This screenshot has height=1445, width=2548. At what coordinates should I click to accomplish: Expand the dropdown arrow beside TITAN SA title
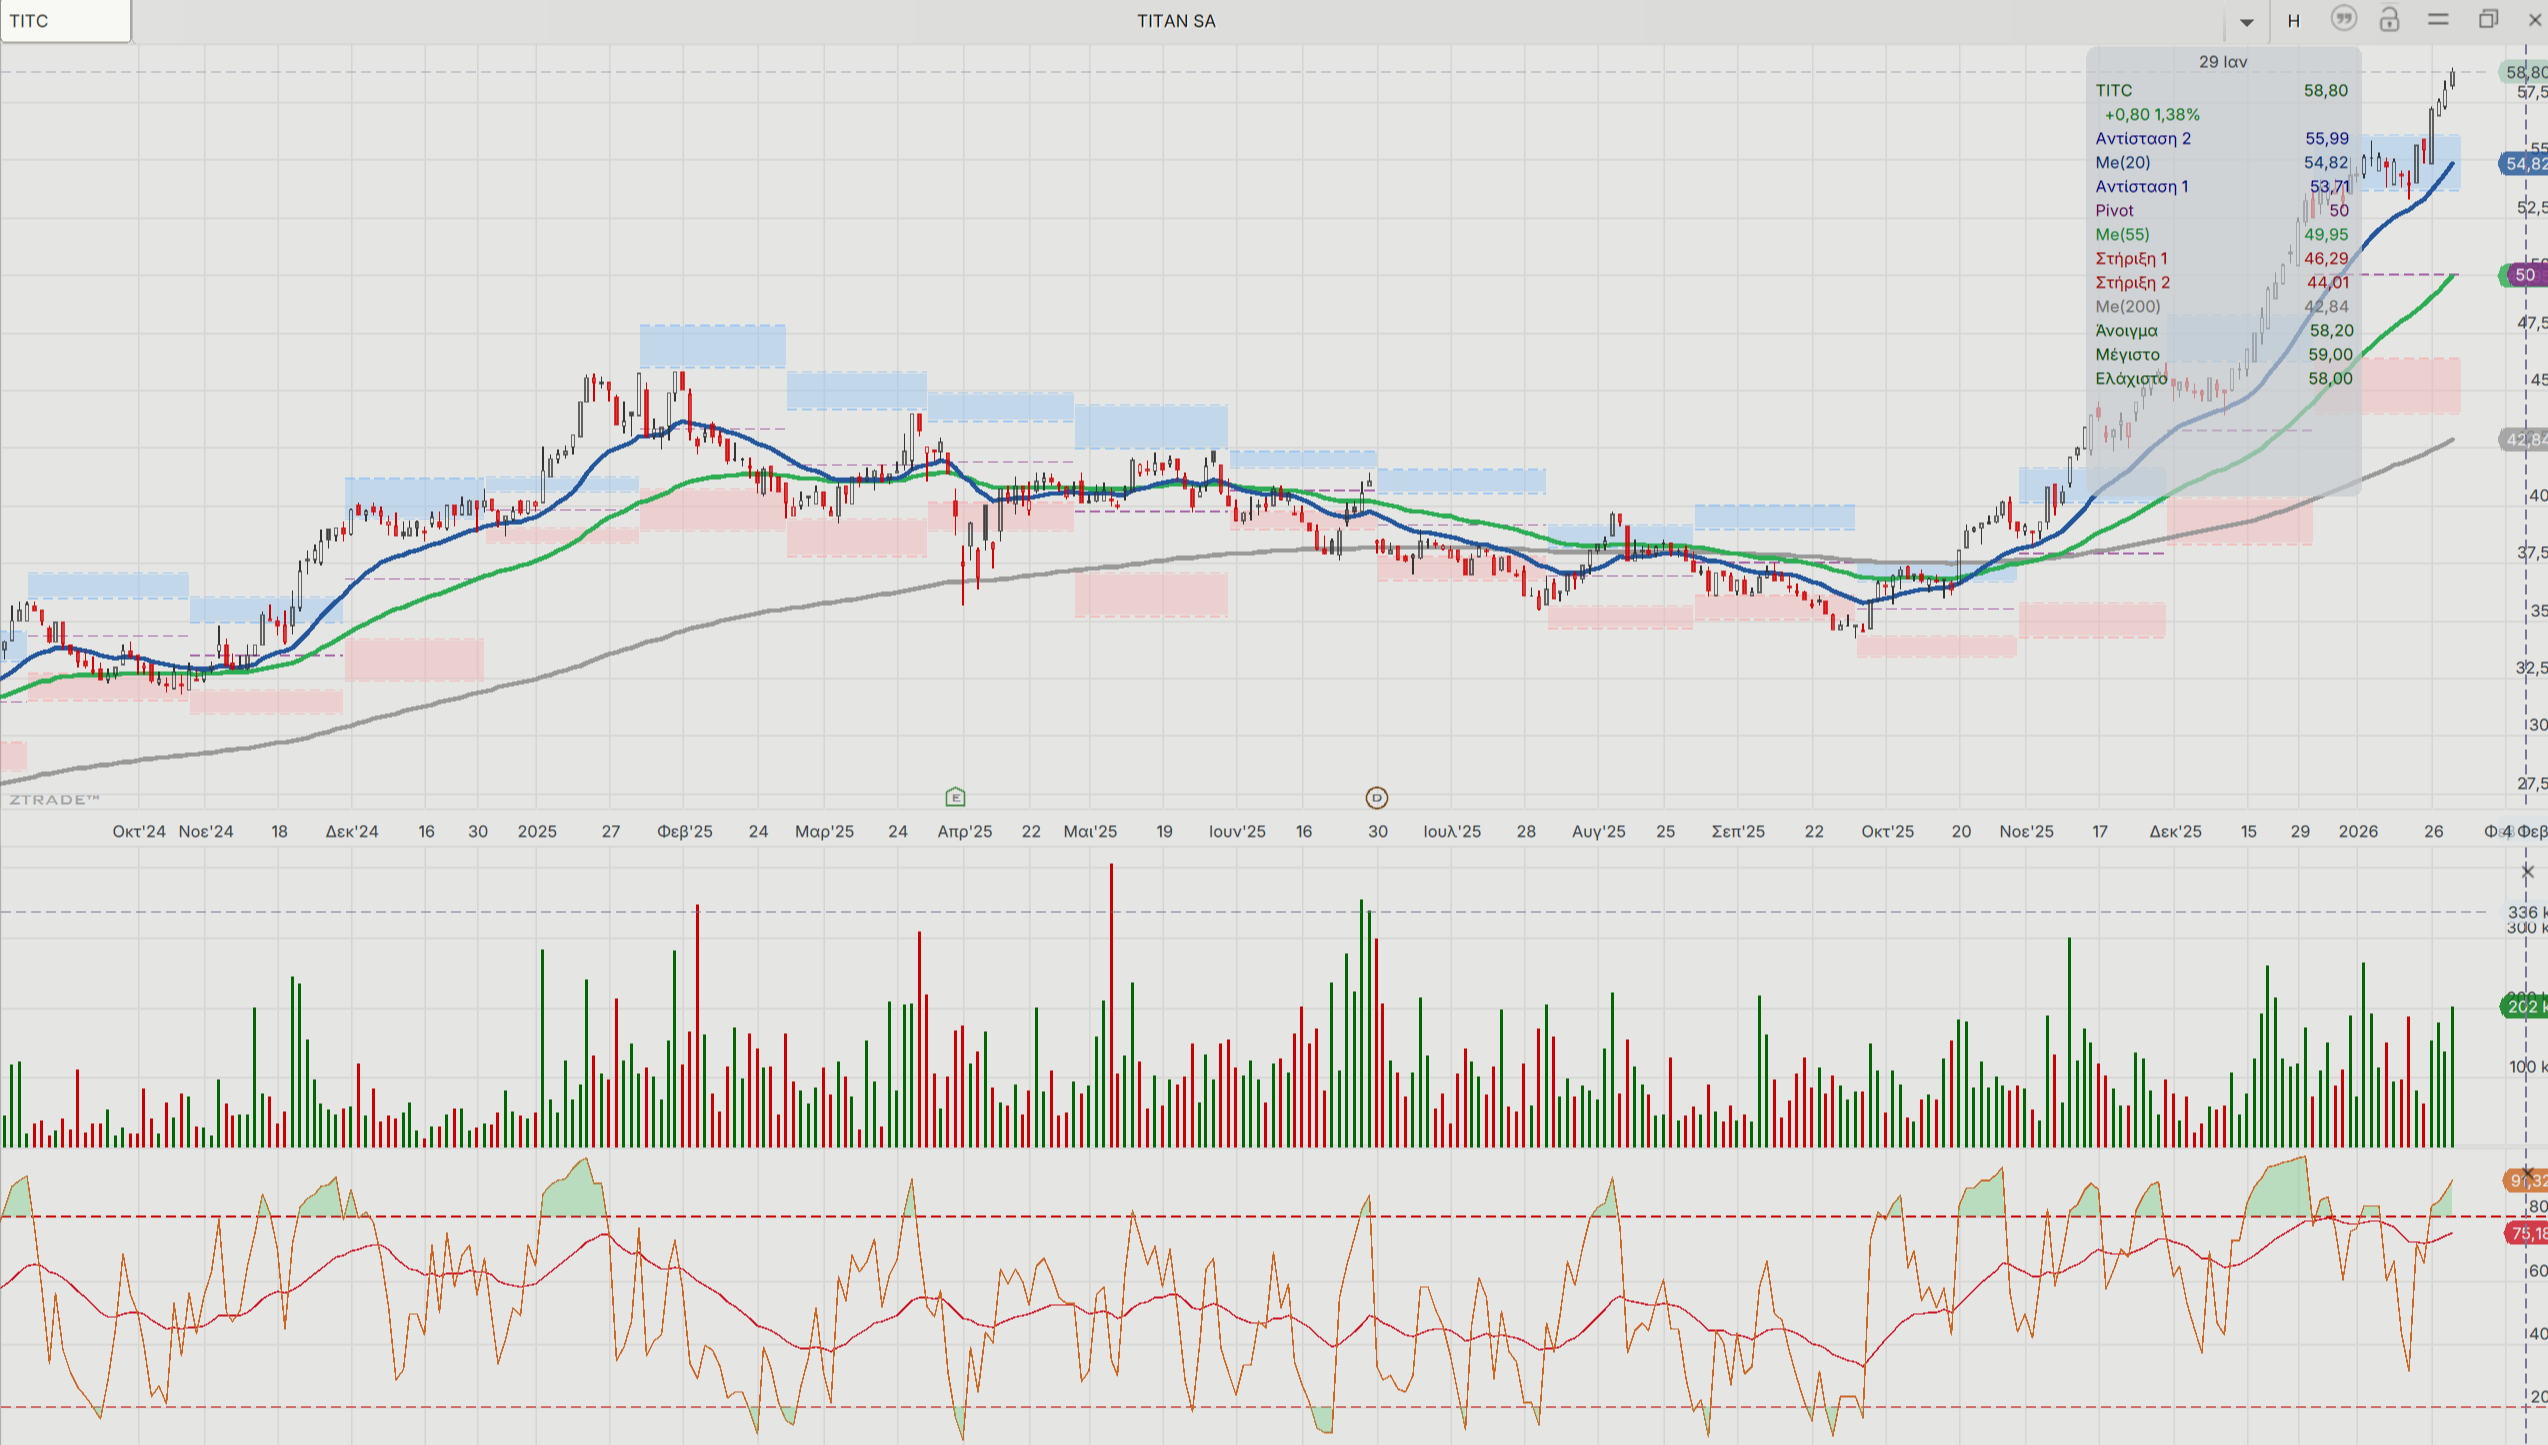[x=2246, y=22]
